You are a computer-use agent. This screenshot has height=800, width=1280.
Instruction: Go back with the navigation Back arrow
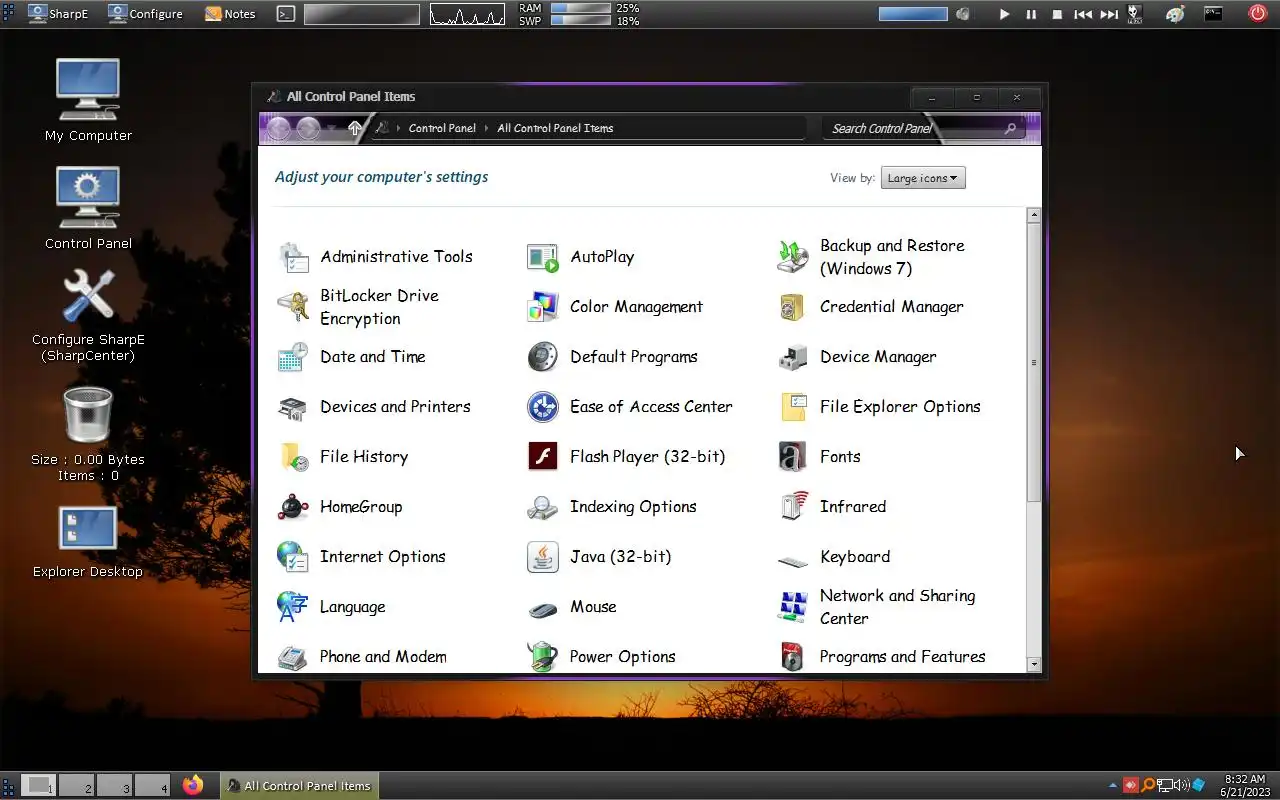pyautogui.click(x=279, y=128)
